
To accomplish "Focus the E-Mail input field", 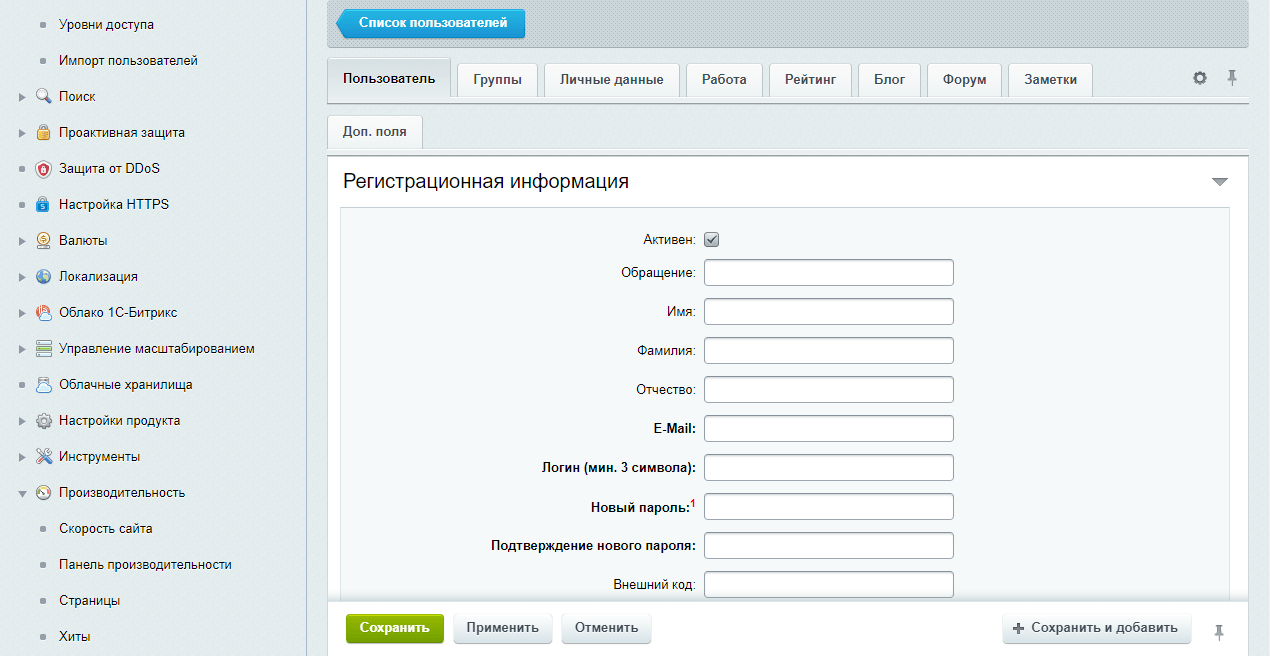I will [829, 429].
